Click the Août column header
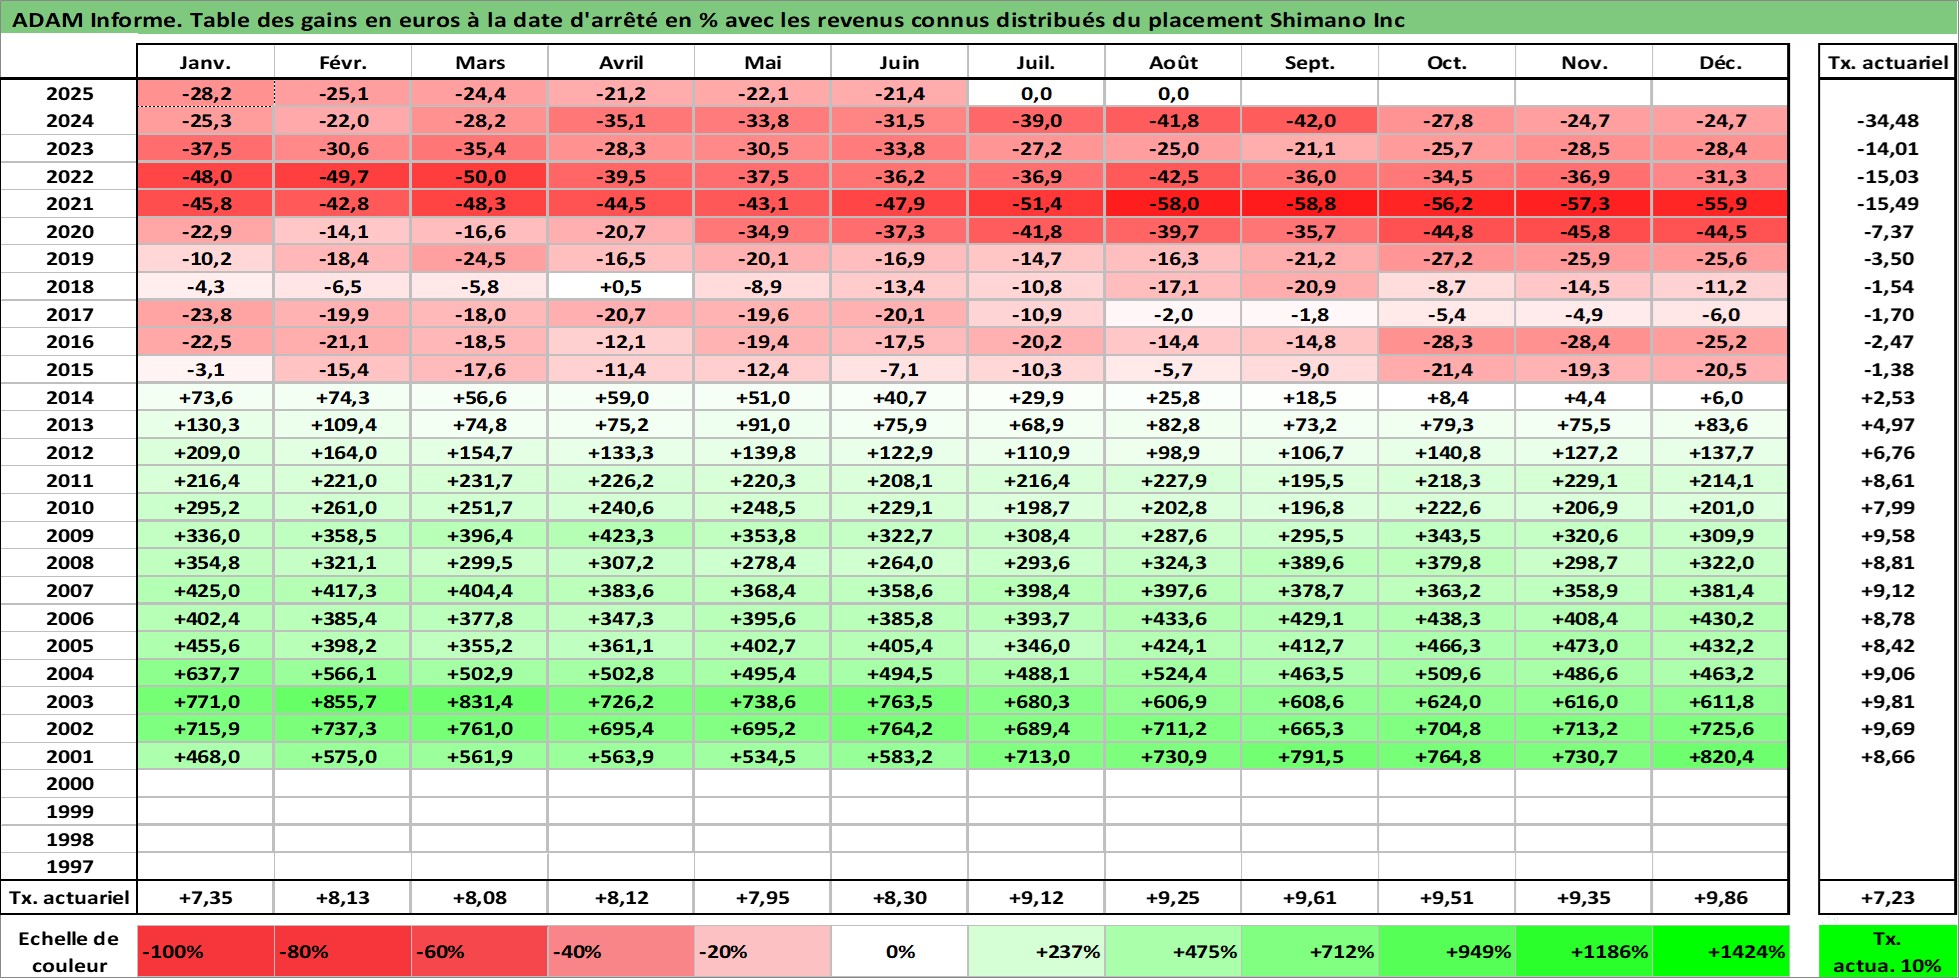This screenshot has height=978, width=1959. point(1173,62)
